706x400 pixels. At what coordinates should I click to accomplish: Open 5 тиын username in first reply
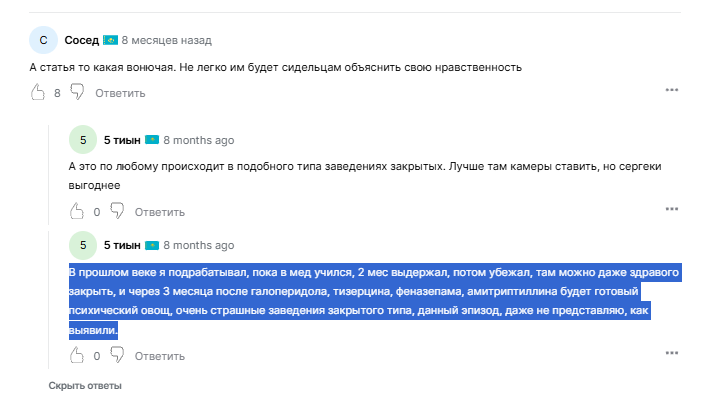122,140
